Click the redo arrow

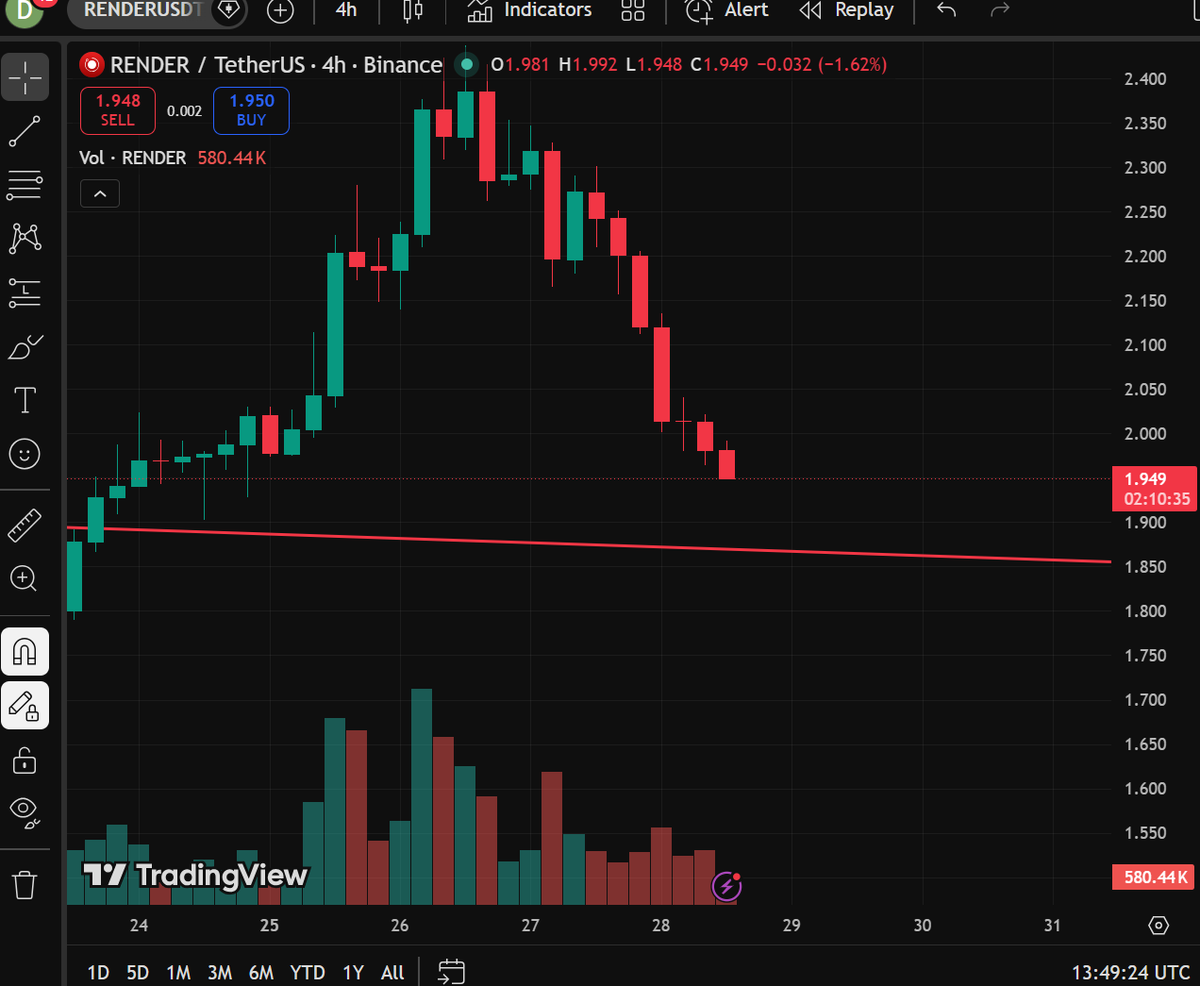click(x=999, y=10)
